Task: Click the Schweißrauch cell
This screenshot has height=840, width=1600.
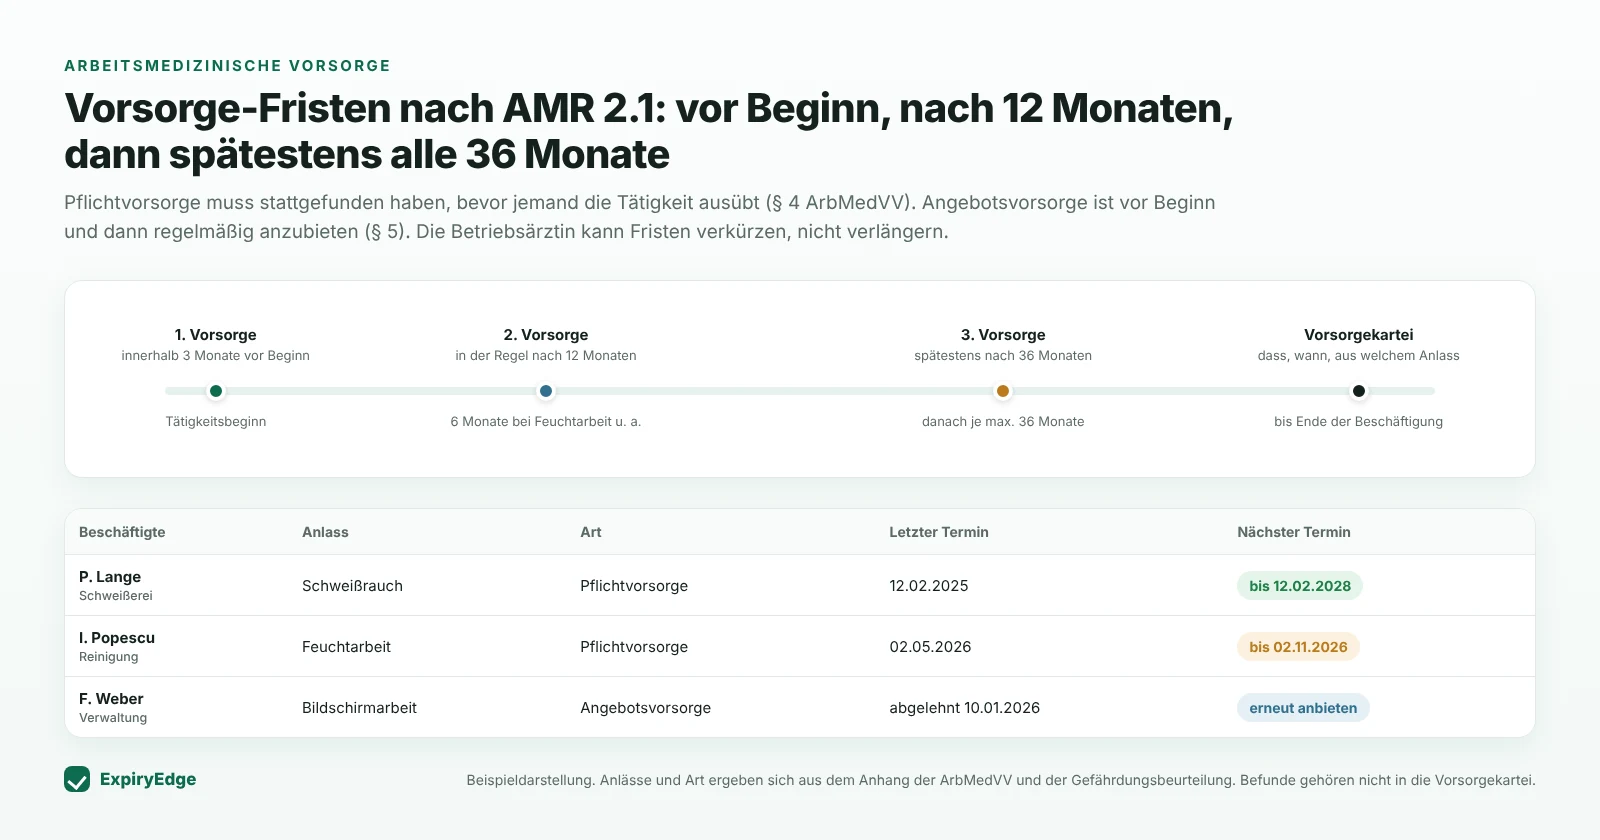Action: coord(352,586)
